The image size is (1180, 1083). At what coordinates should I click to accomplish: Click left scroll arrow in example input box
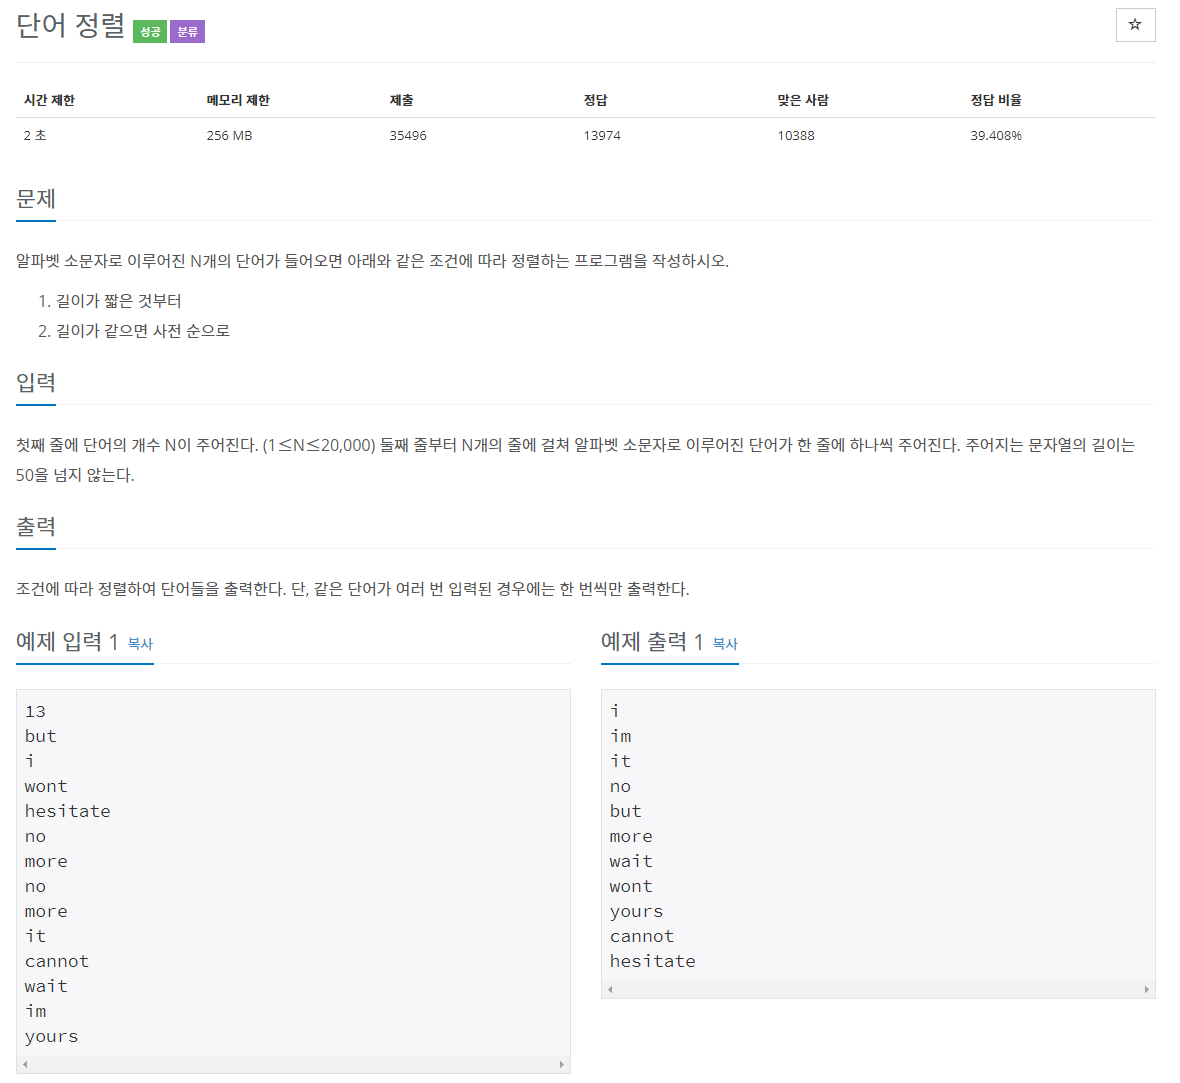26,1064
